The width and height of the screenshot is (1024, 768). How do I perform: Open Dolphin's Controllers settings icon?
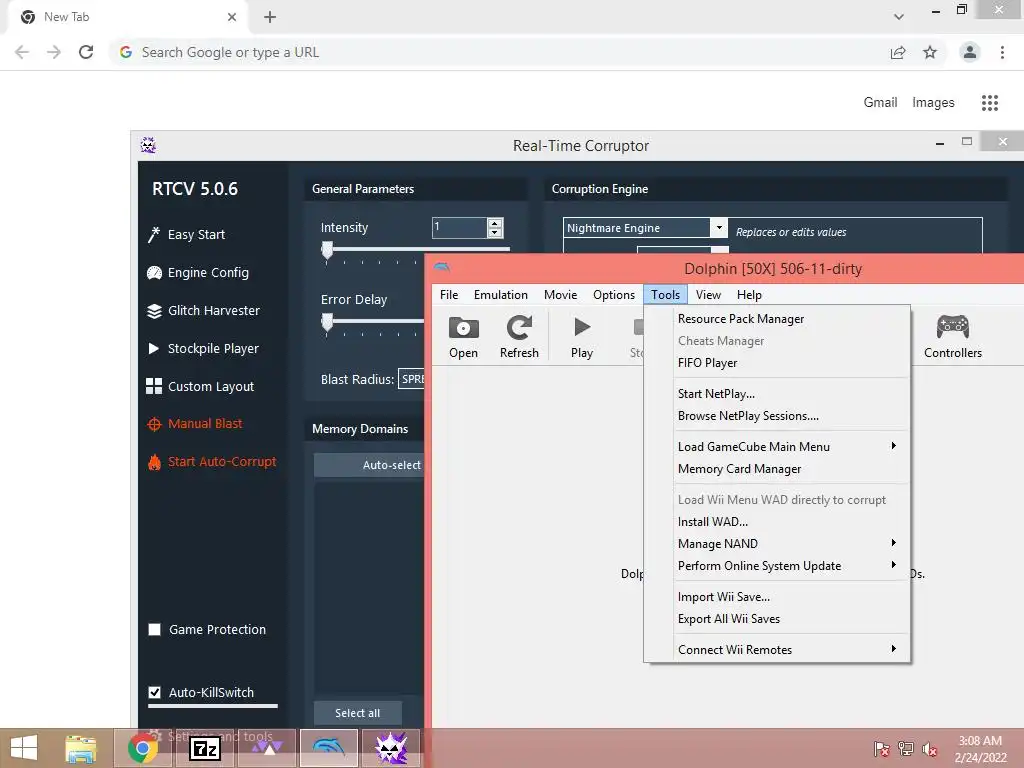pos(953,336)
